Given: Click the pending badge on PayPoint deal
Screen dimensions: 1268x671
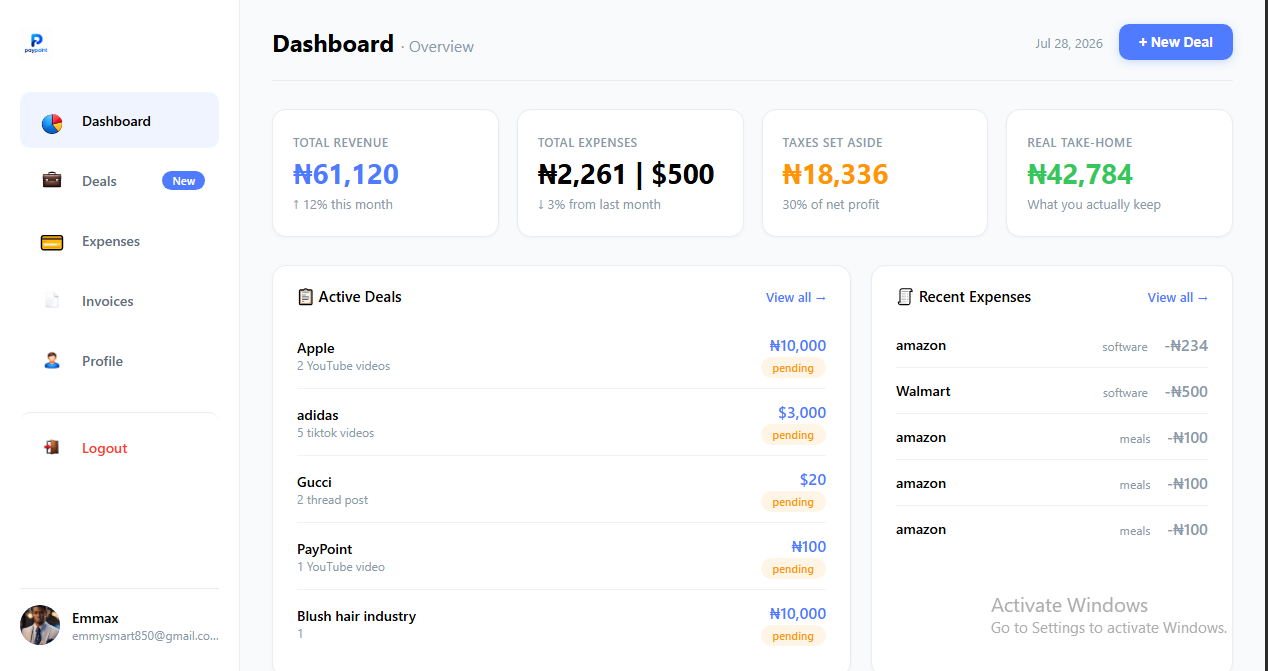Looking at the screenshot, I should tap(793, 569).
